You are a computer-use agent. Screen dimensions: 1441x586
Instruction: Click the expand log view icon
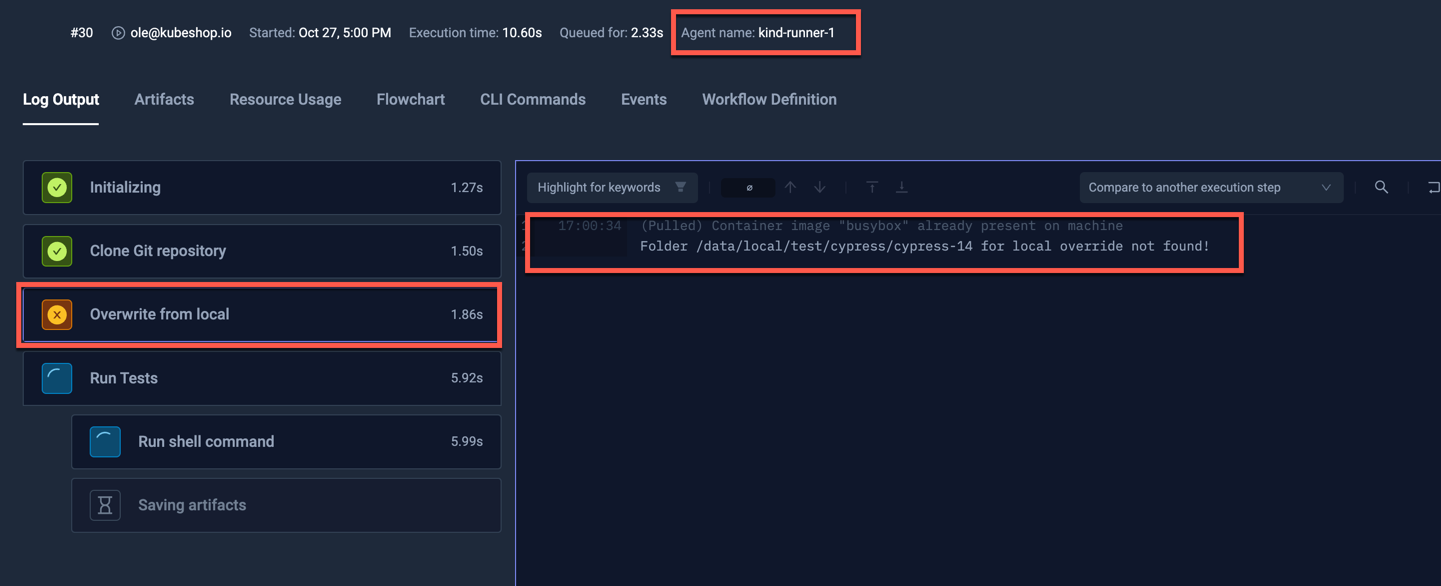tap(1435, 187)
